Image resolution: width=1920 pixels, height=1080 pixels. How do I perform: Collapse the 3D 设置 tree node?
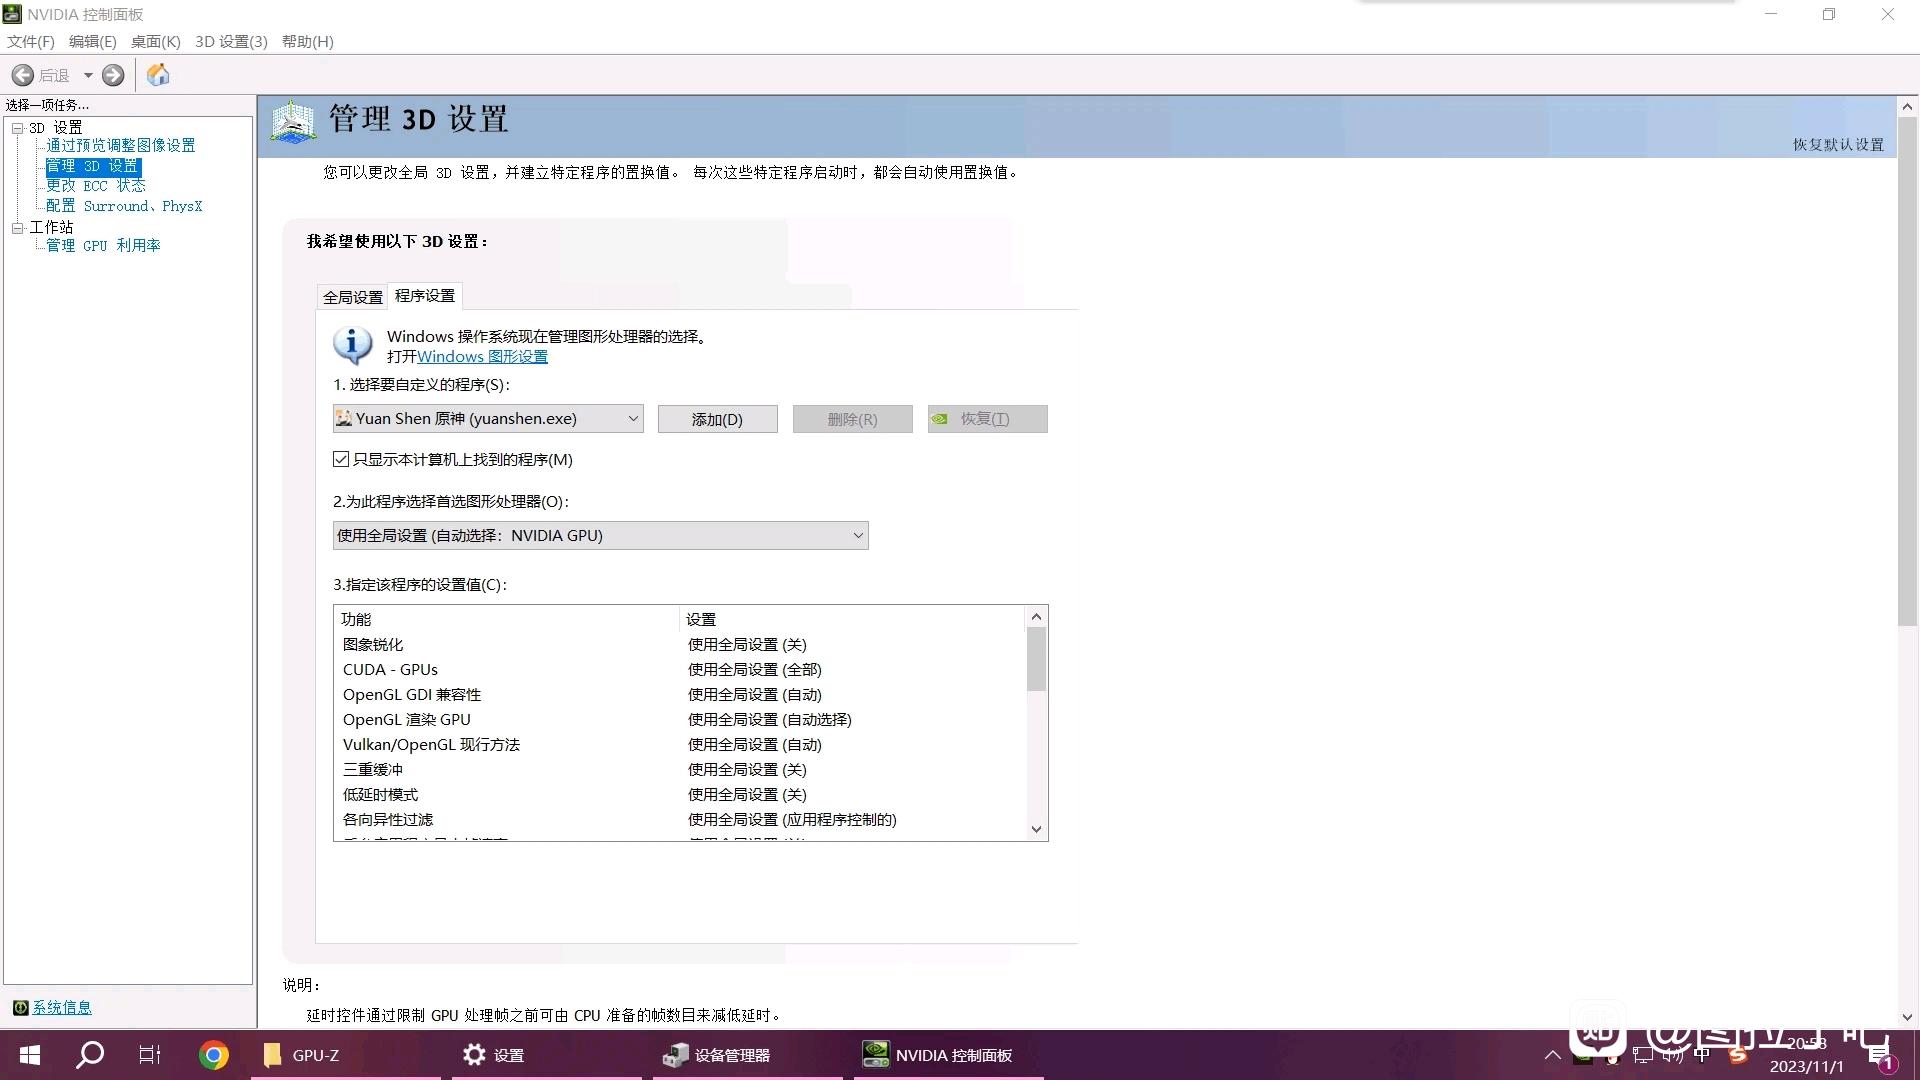click(17, 128)
